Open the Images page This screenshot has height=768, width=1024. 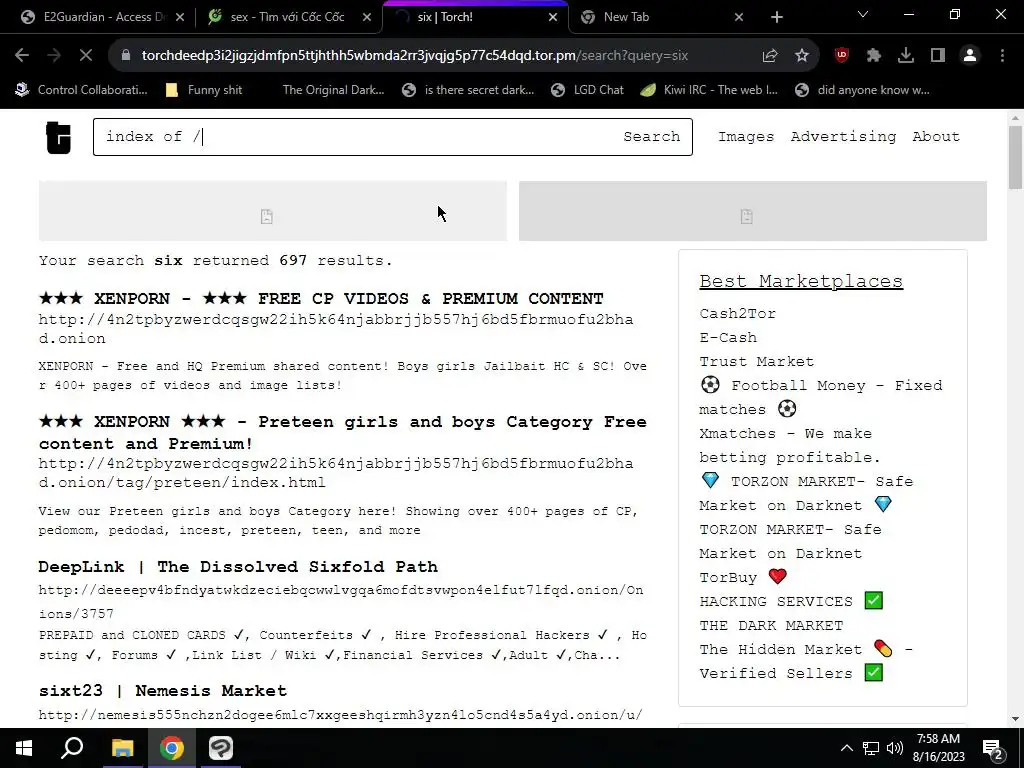coord(746,136)
